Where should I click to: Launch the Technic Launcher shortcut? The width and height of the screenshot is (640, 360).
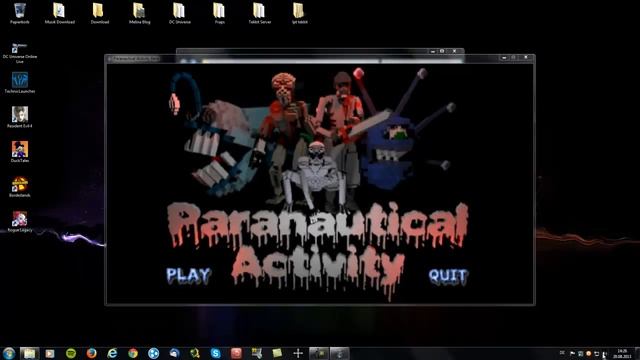point(20,82)
